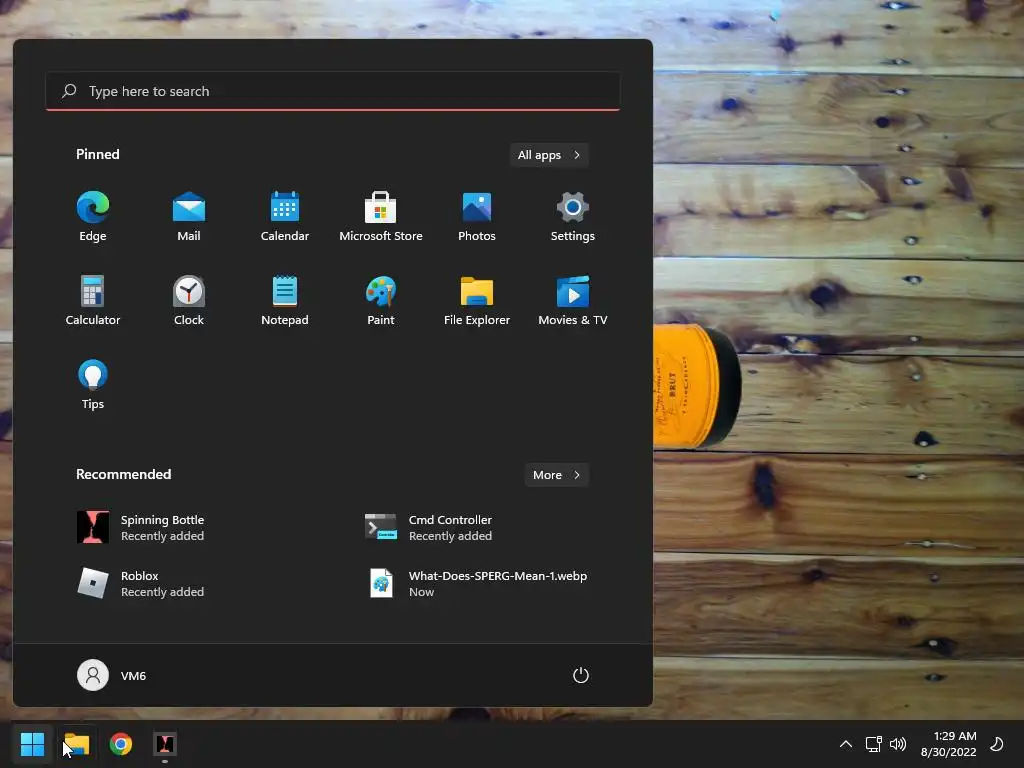Open File Explorer from the pinned grid
Image resolution: width=1024 pixels, height=768 pixels.
tap(477, 300)
